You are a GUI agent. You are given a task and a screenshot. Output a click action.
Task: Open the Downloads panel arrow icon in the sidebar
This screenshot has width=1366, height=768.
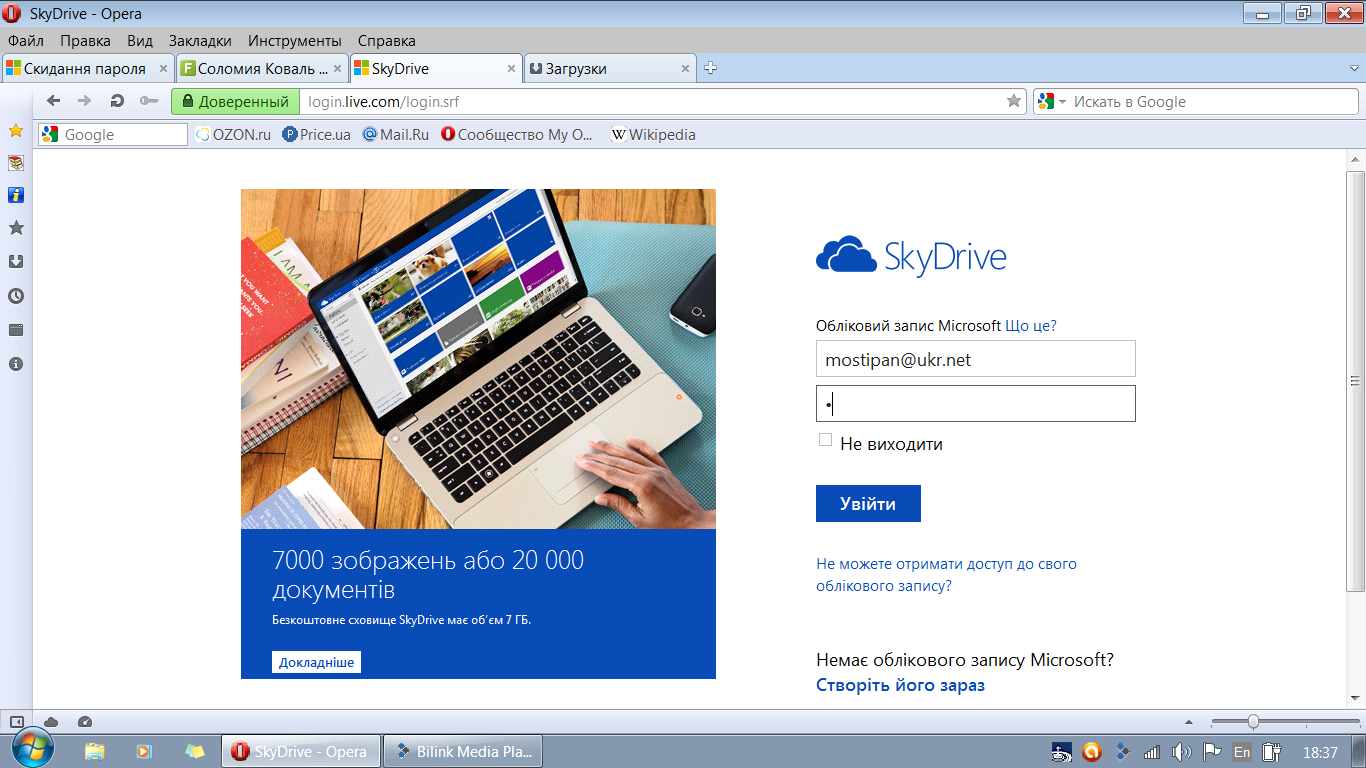pyautogui.click(x=16, y=262)
